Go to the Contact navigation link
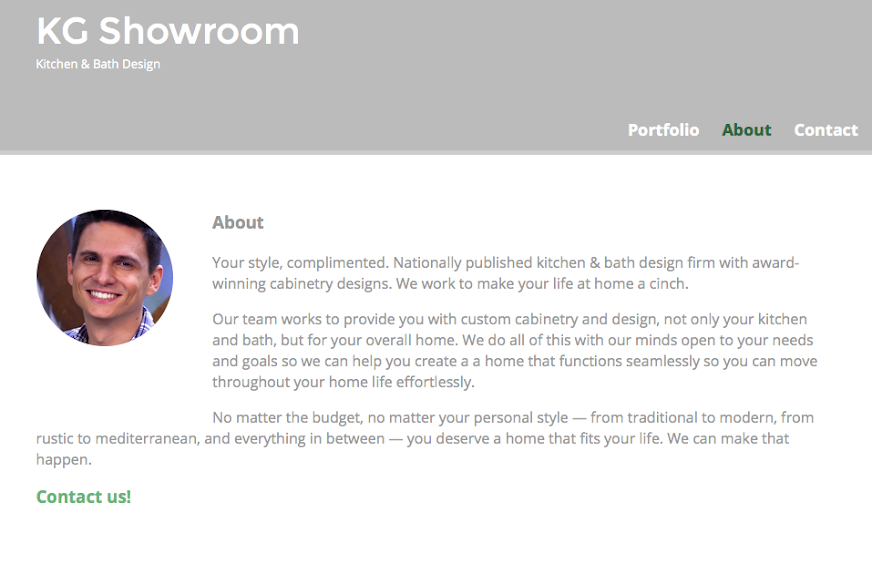Screen dimensions: 872x564 point(826,130)
